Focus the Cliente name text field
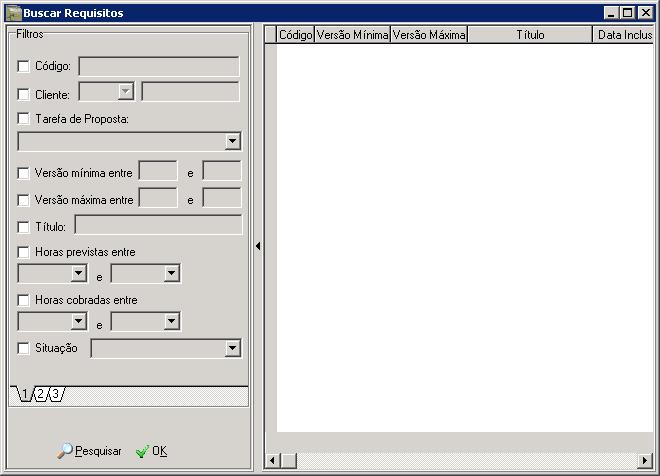 click(x=190, y=91)
